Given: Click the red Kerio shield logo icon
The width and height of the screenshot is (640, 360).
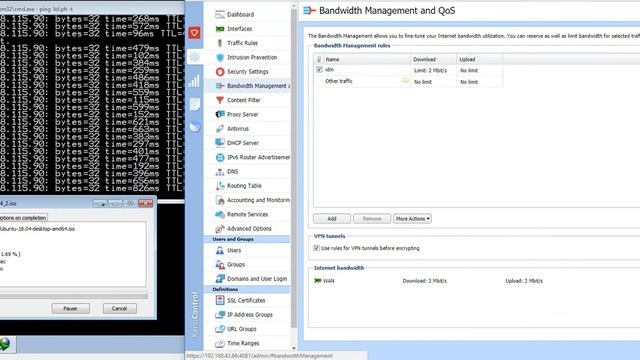Looking at the screenshot, I should [x=194, y=33].
